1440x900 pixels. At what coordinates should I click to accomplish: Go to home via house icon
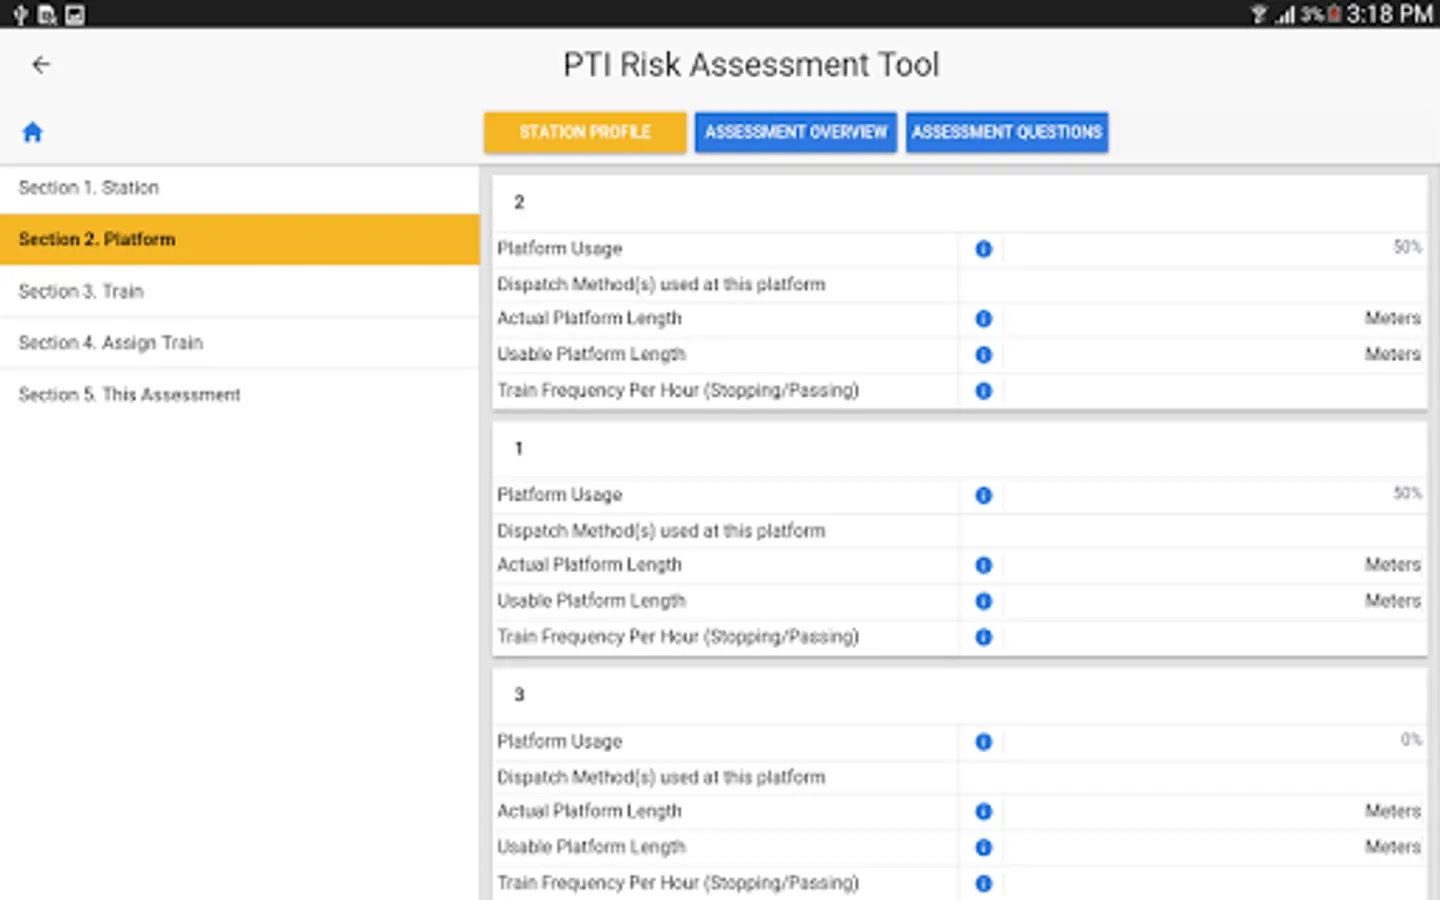point(33,132)
